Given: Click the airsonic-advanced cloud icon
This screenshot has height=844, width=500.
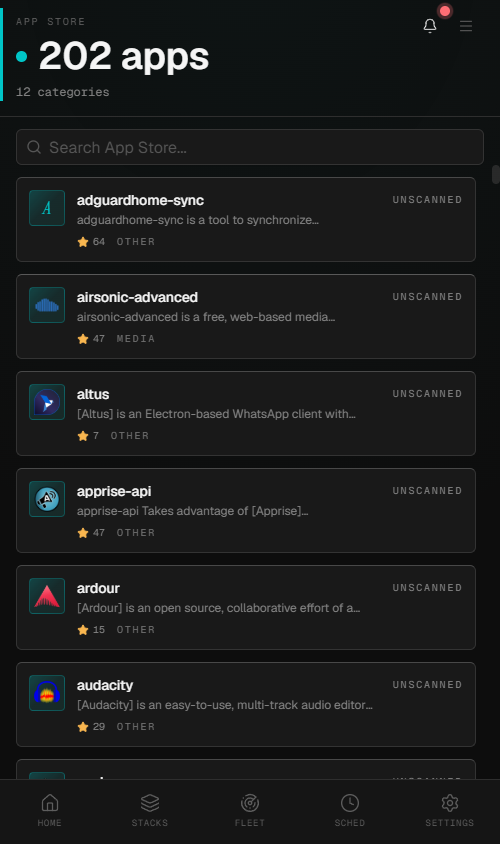Looking at the screenshot, I should pyautogui.click(x=47, y=305).
